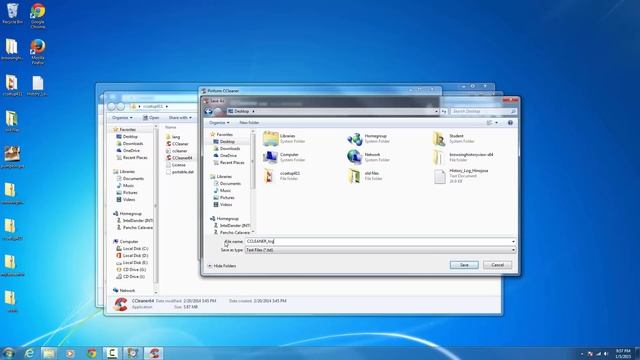Select Downloads in Save As sidebar
Screen dimensions: 640x360
[230, 149]
